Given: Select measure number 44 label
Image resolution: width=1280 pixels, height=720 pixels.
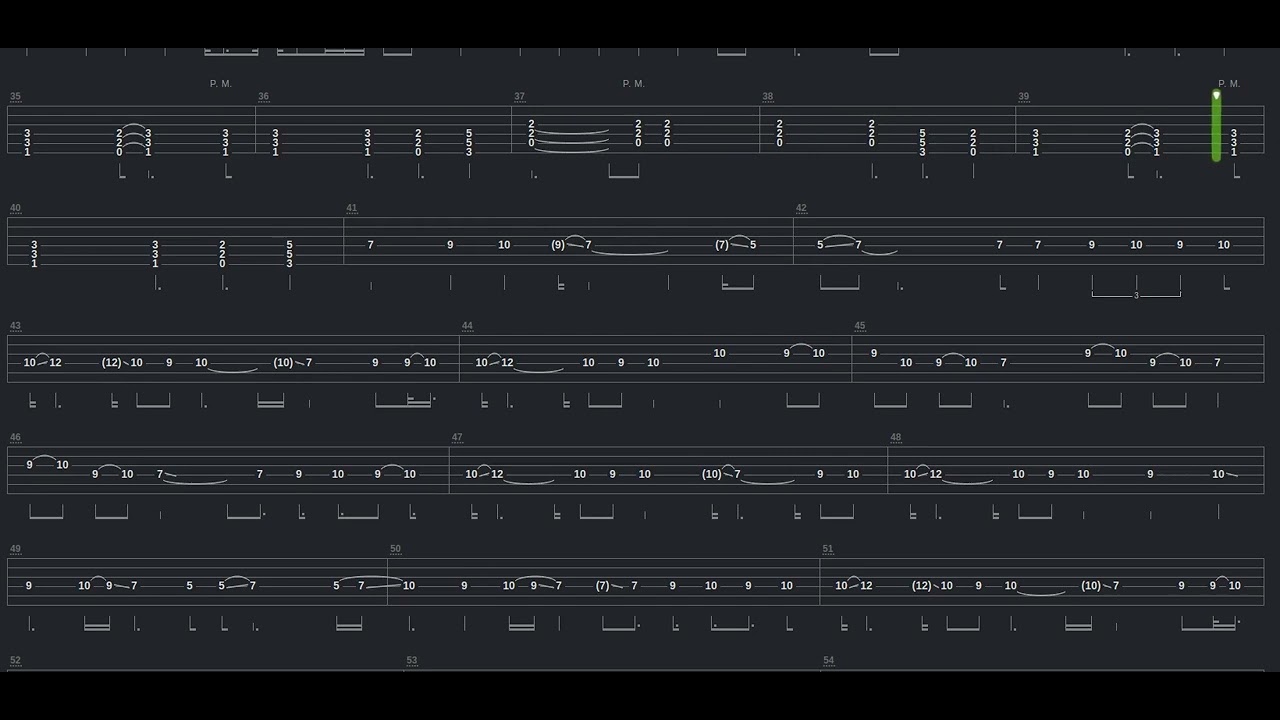Looking at the screenshot, I should point(468,326).
